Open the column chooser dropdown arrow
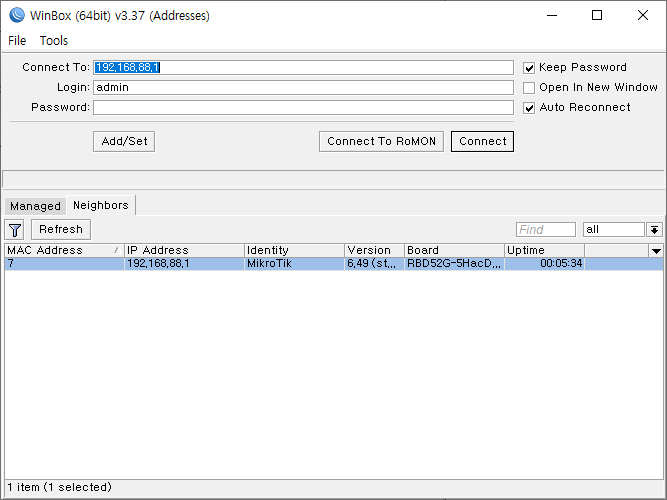Viewport: 667px width, 500px height. coord(656,251)
